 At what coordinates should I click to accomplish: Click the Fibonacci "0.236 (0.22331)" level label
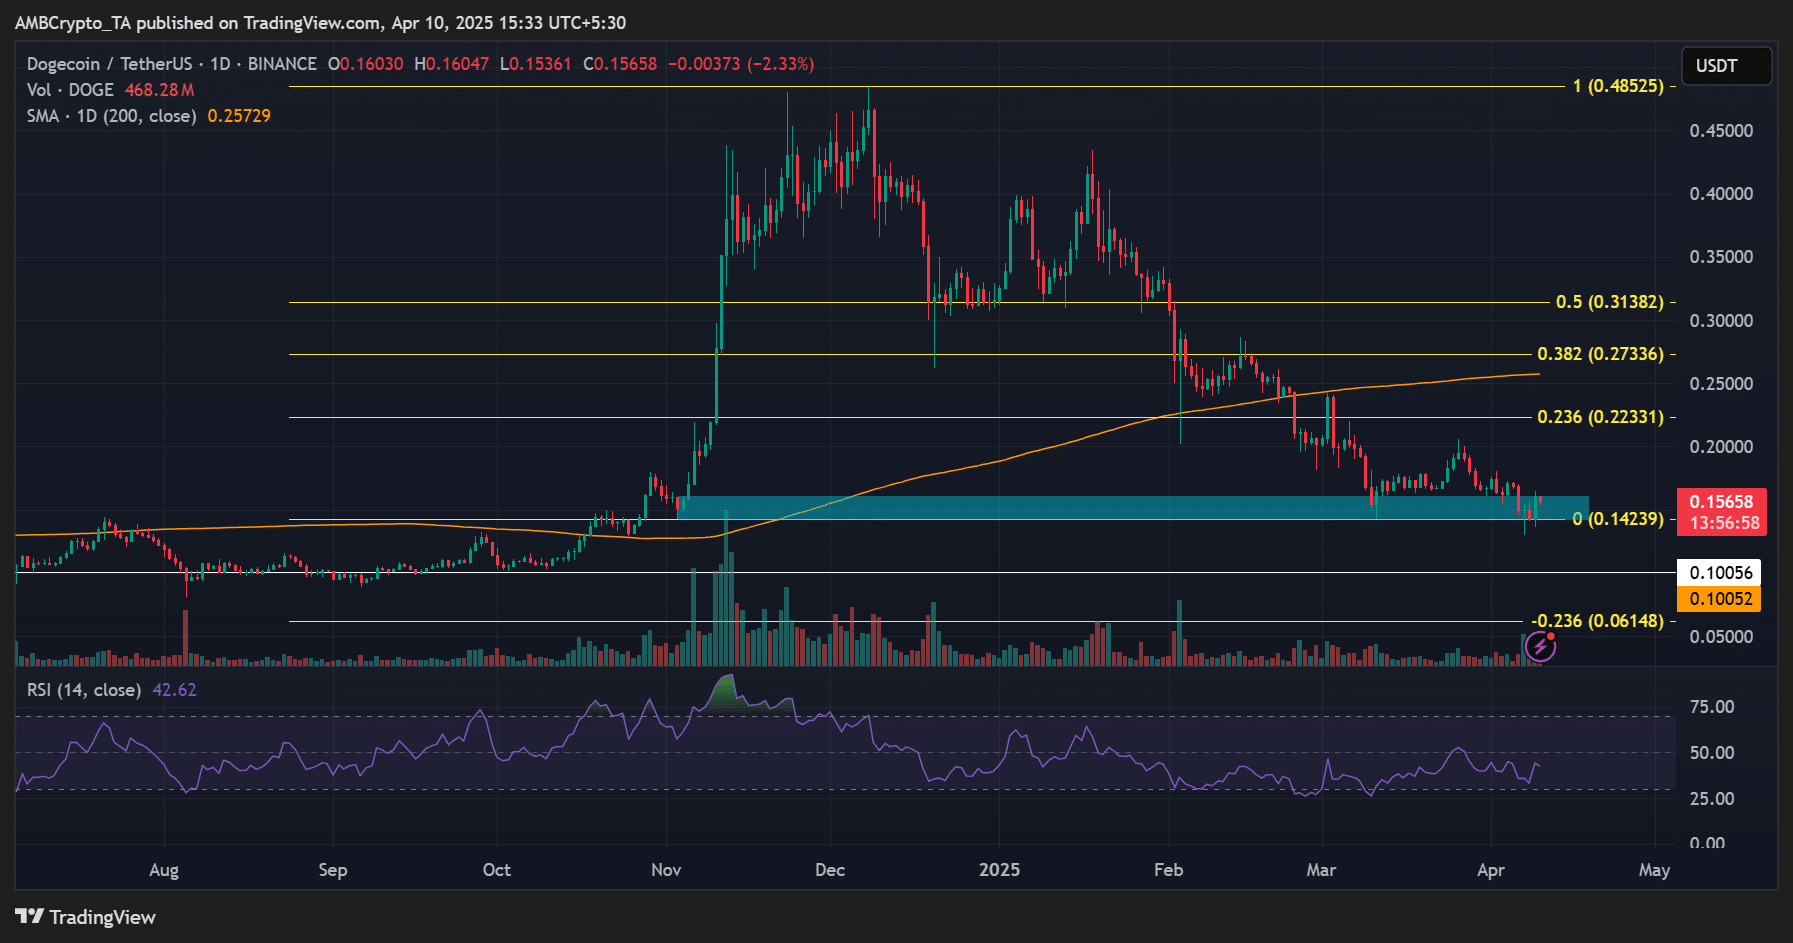pos(1600,417)
